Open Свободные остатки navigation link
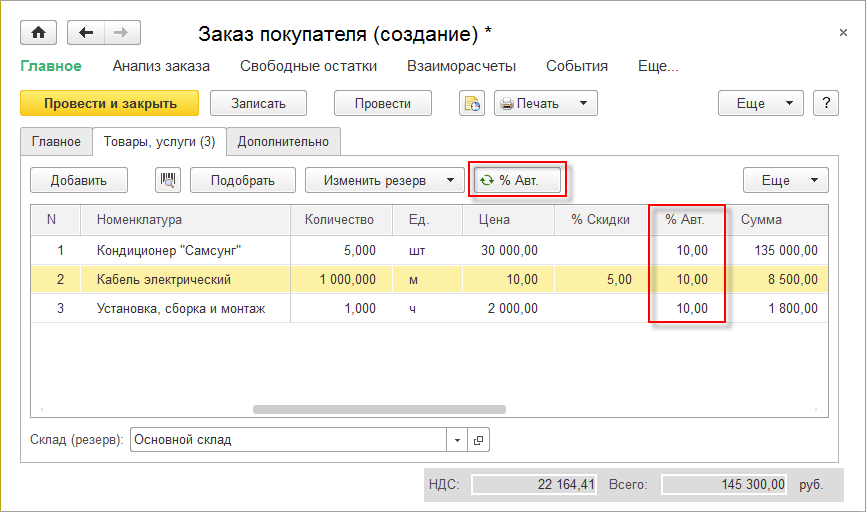 tap(308, 66)
